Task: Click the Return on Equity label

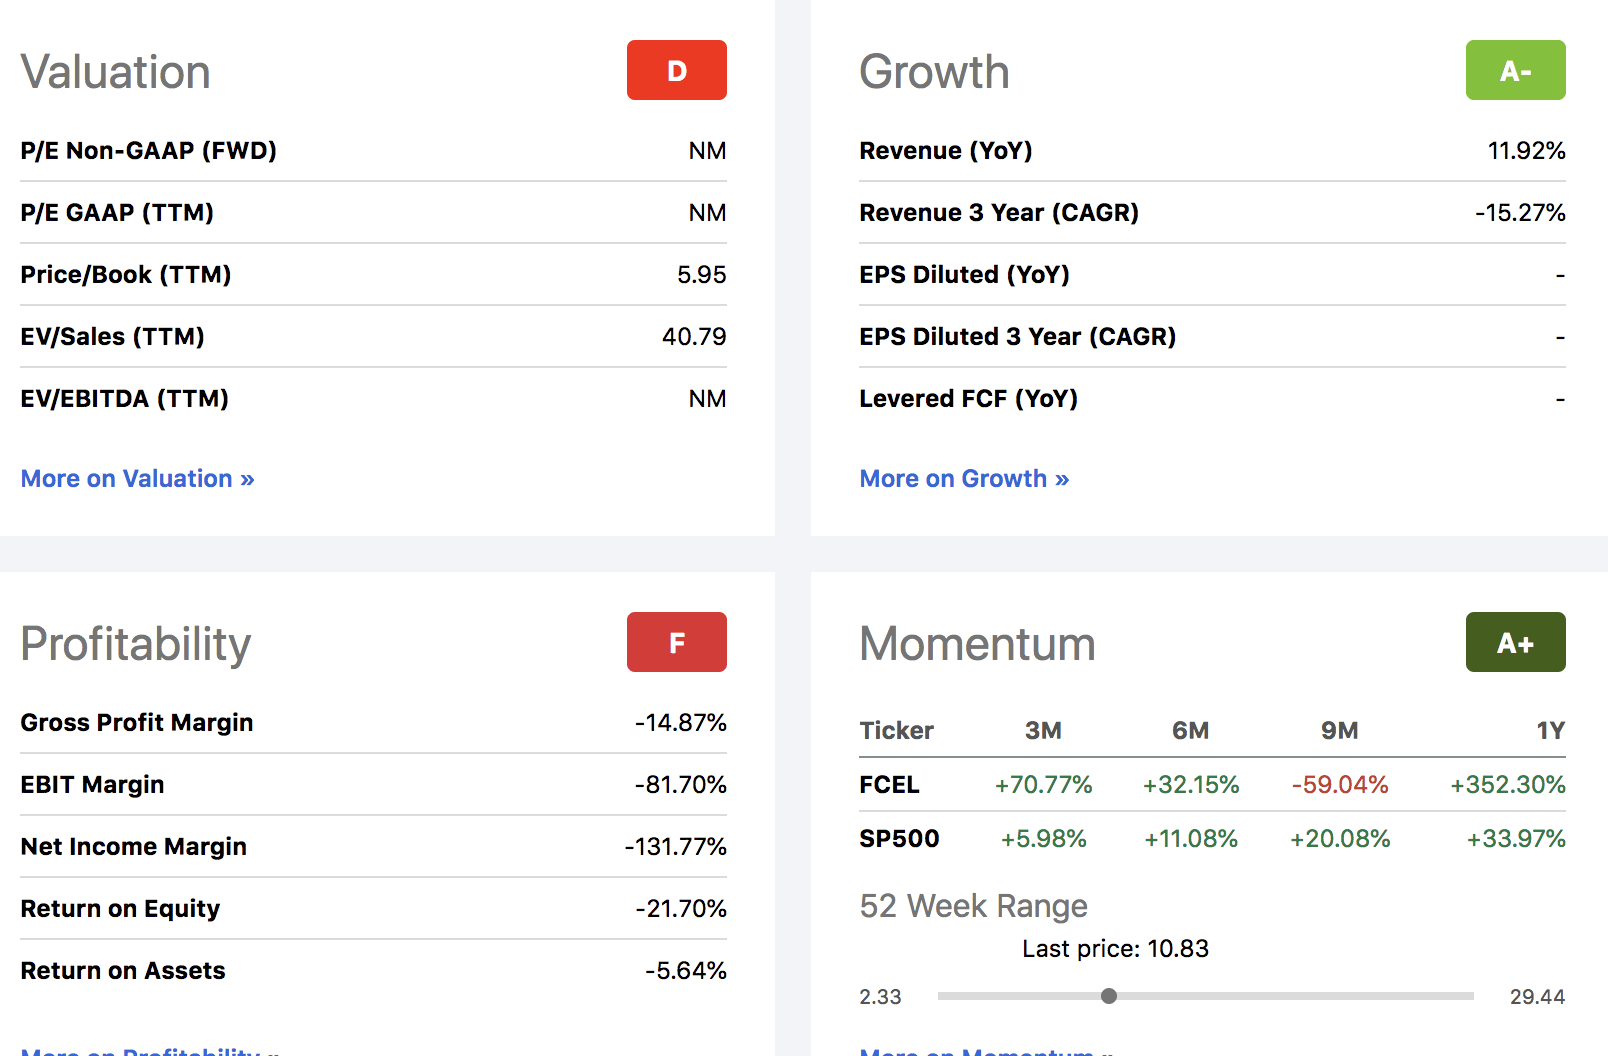Action: [120, 909]
